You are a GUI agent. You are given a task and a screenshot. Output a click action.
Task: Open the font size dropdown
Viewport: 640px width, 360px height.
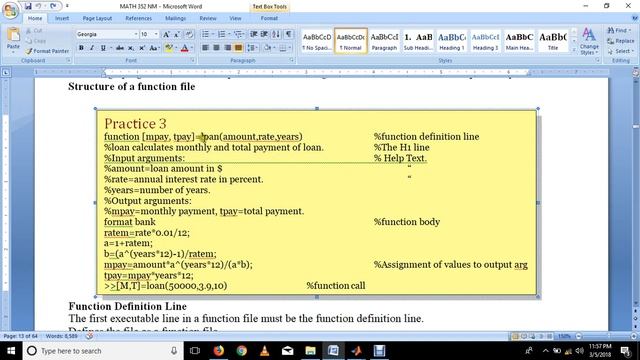[x=156, y=35]
